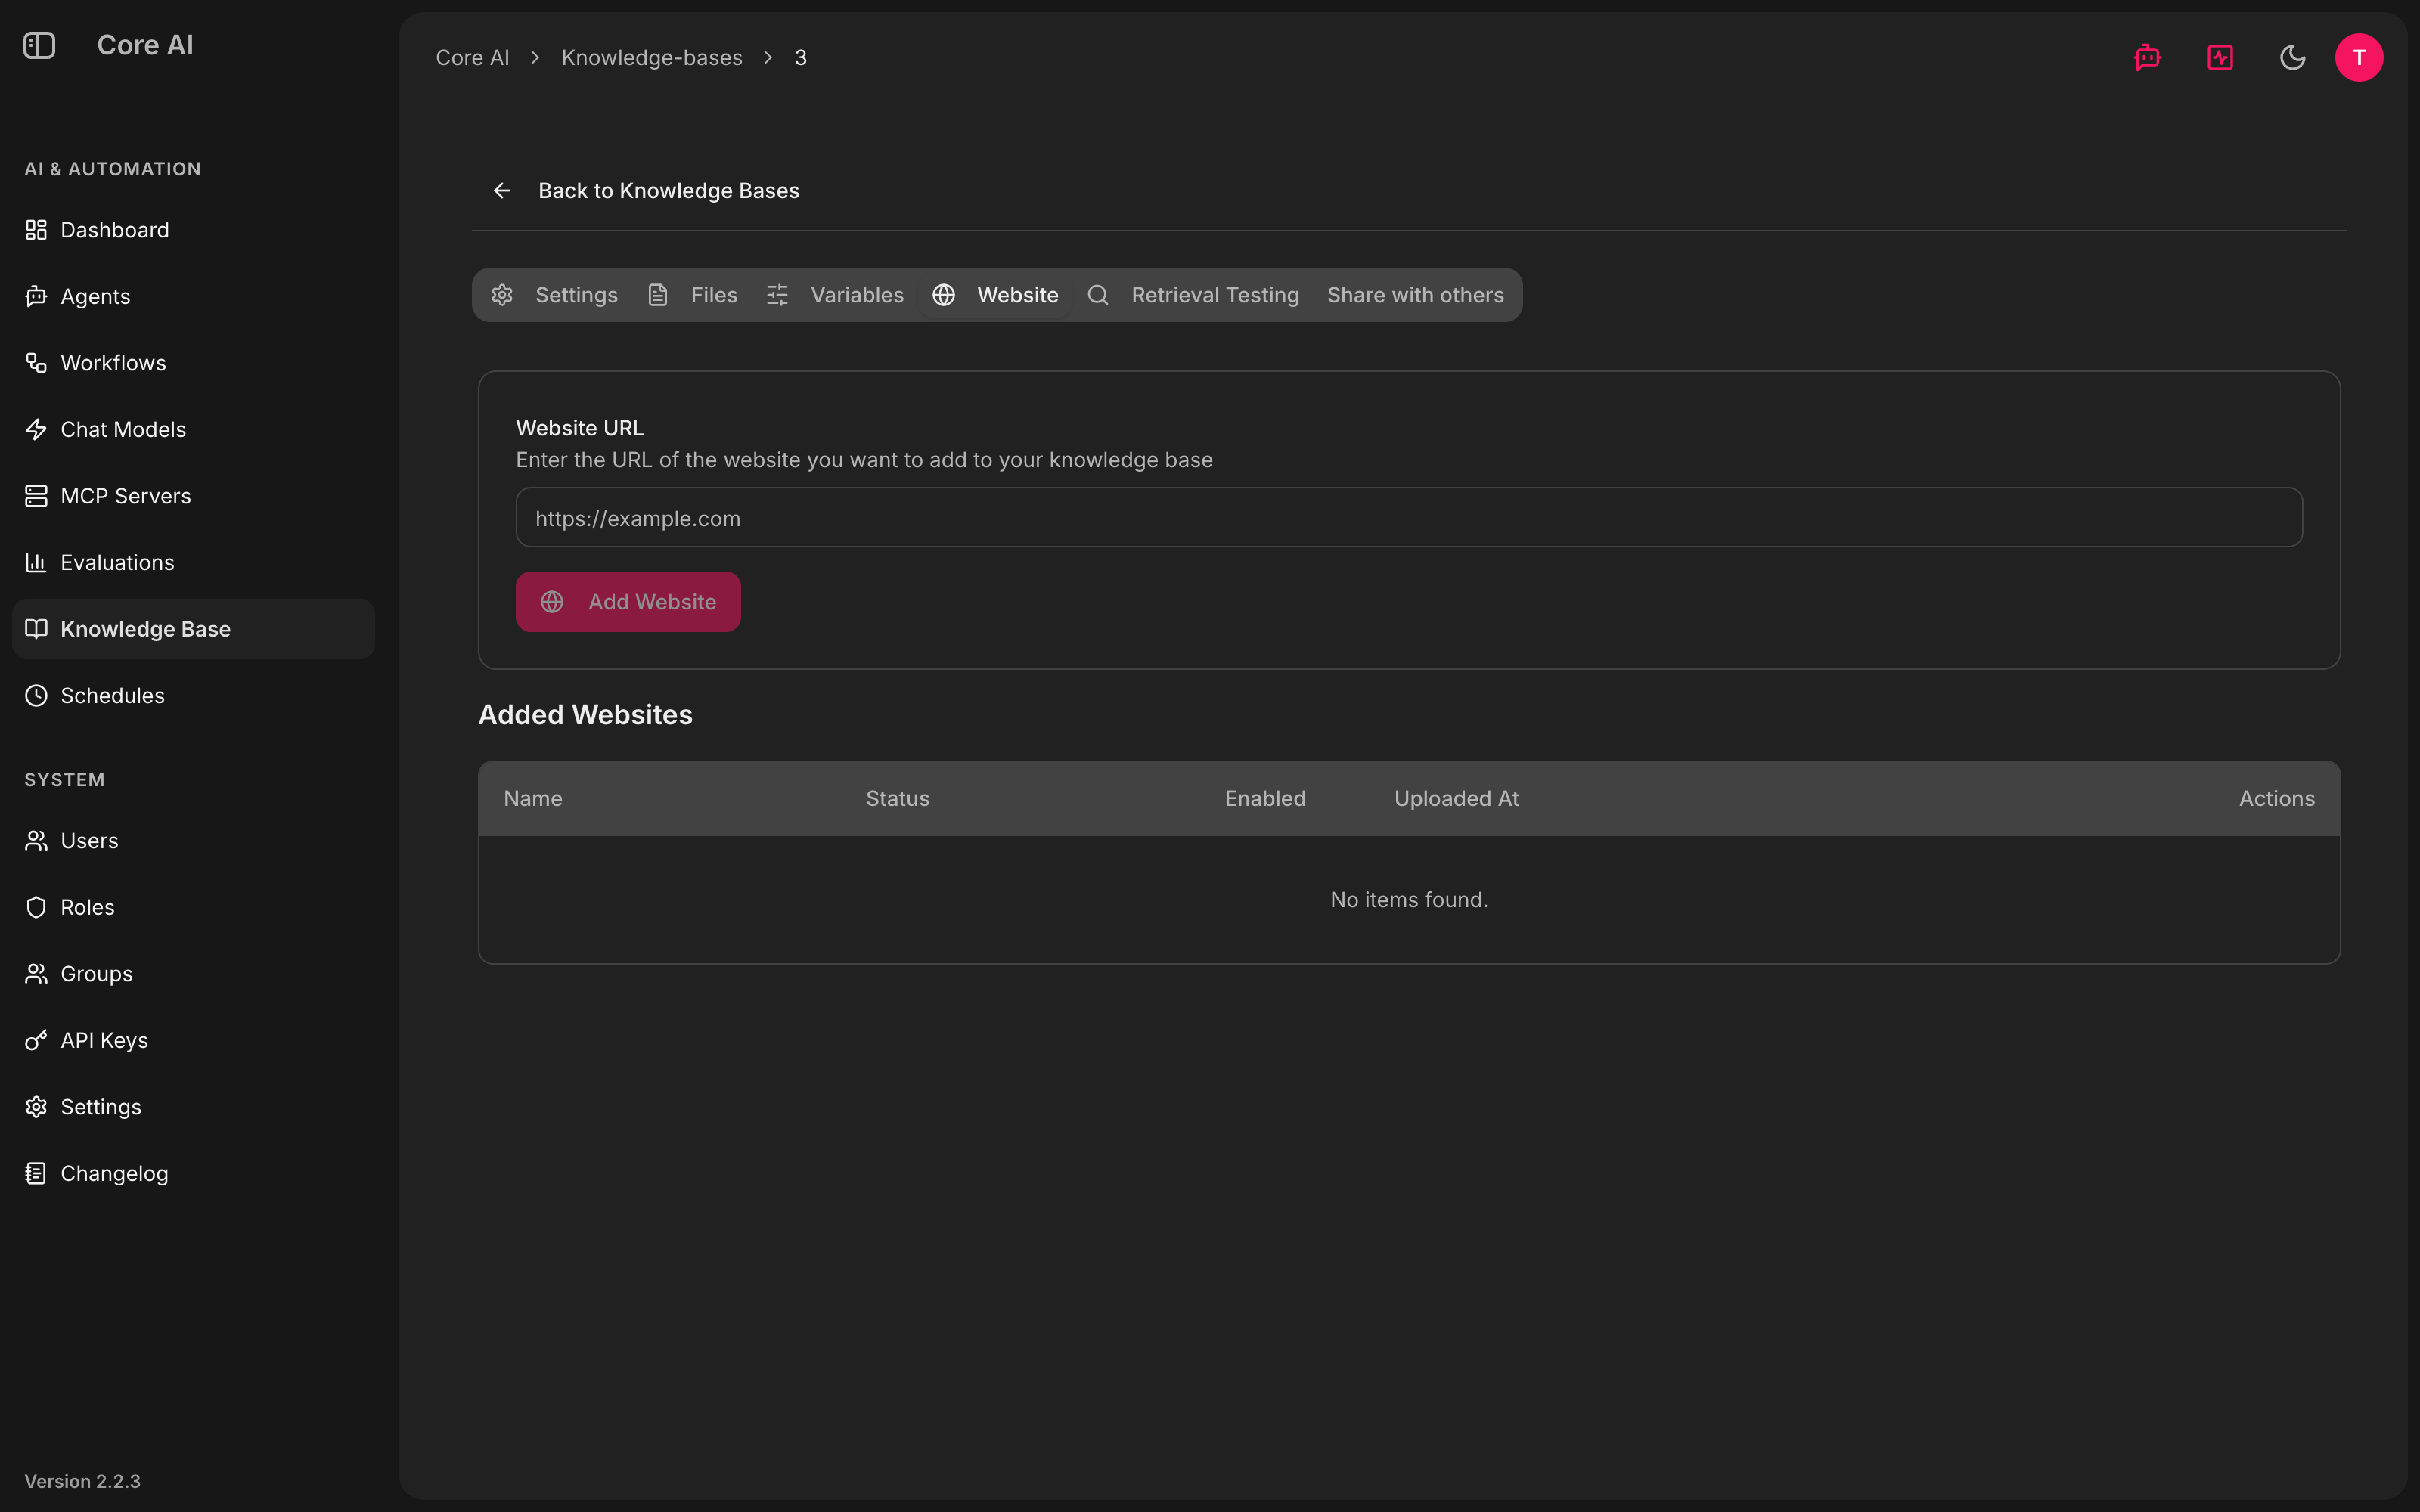Click the Knowledge Base book icon

pos(36,629)
